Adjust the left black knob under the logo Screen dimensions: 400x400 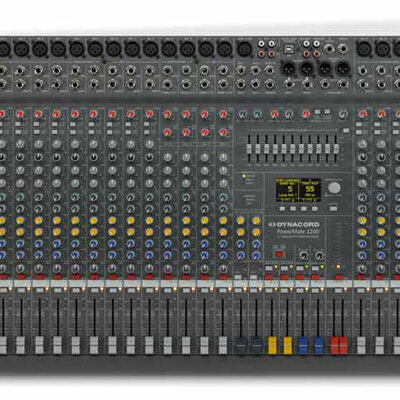[304, 256]
